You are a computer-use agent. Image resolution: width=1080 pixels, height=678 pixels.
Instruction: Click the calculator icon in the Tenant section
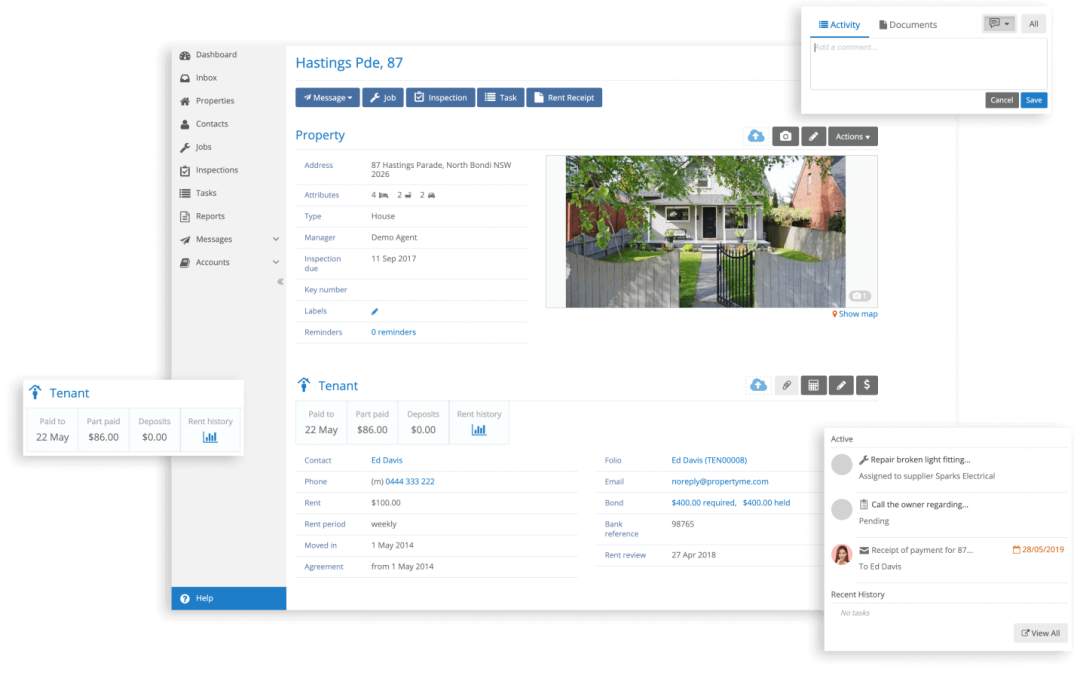tap(814, 384)
